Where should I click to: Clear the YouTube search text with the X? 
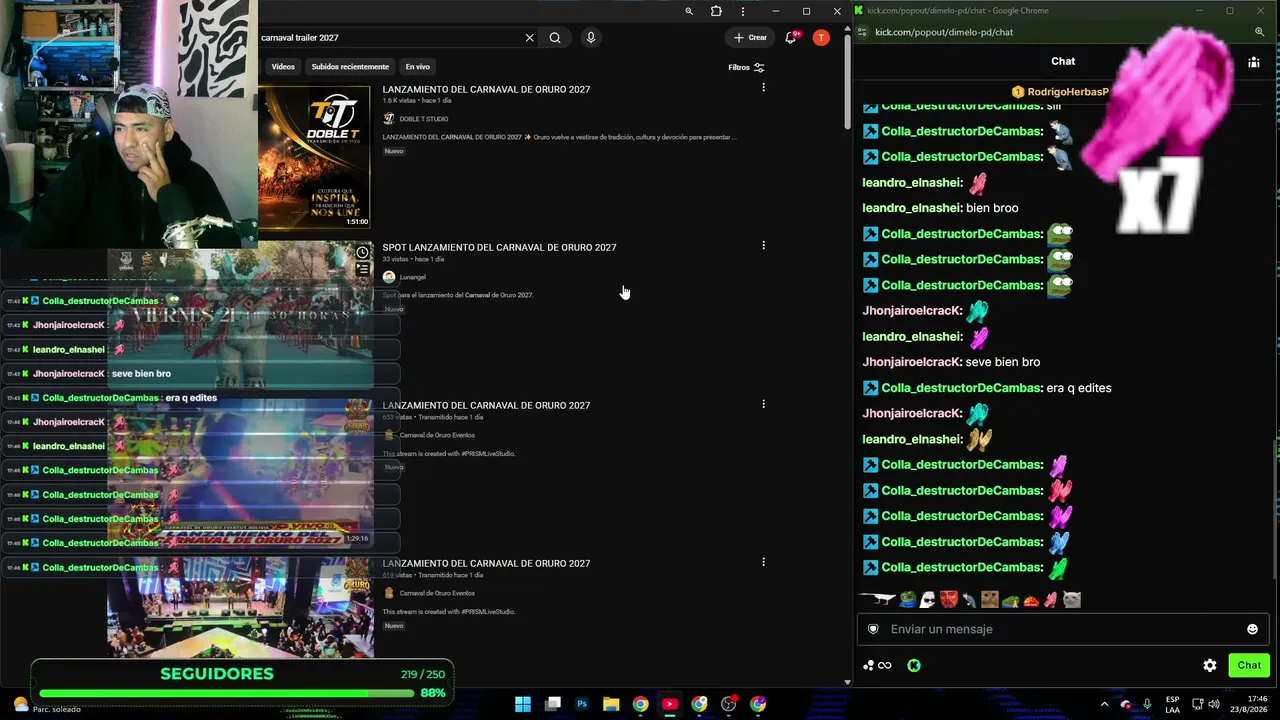530,38
